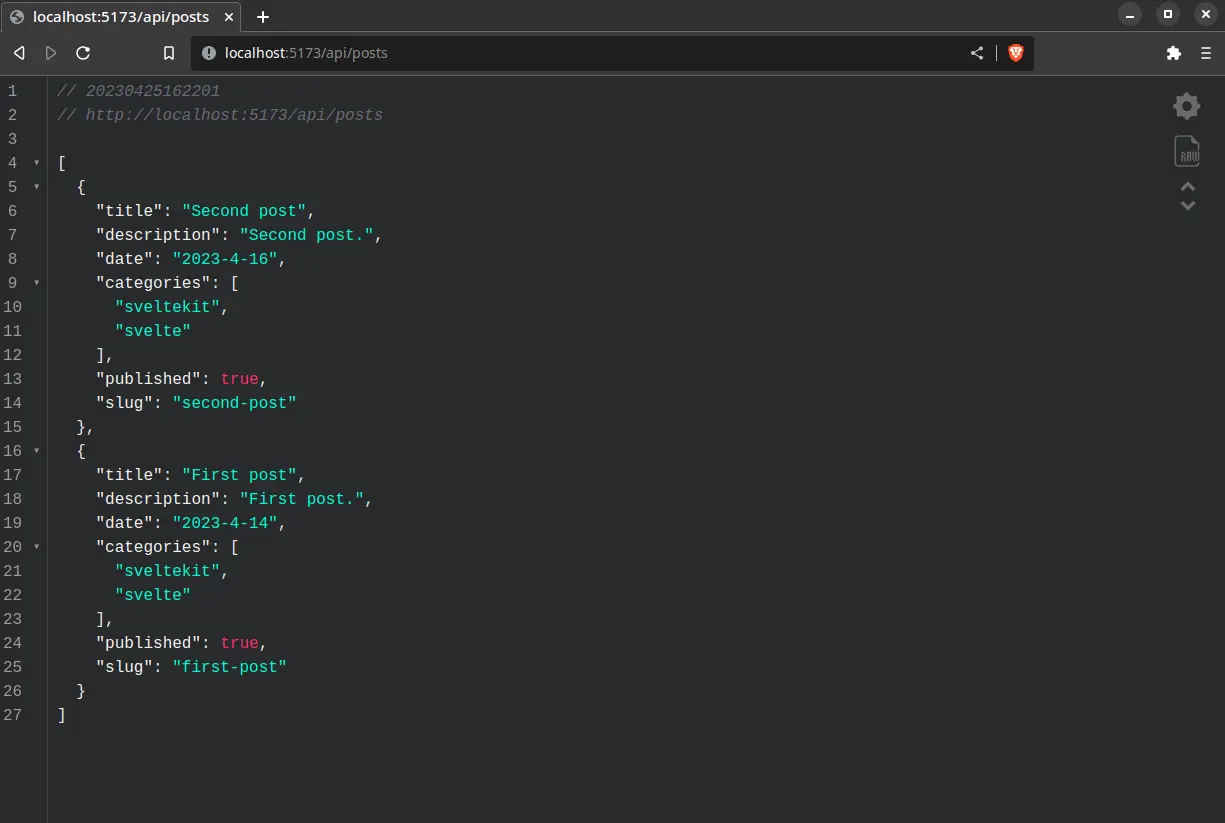The image size is (1225, 823).
Task: Open the browser hamburger menu
Action: point(1206,53)
